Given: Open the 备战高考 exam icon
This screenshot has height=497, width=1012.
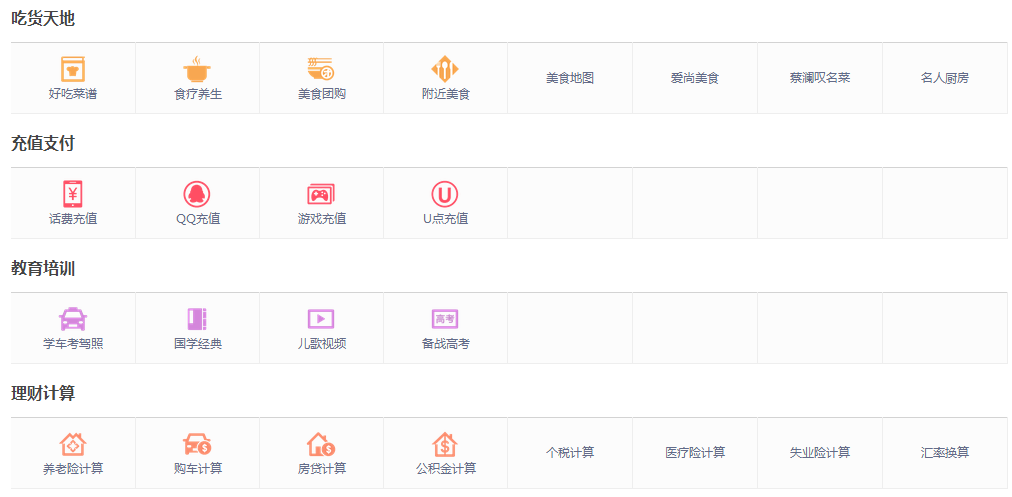Looking at the screenshot, I should [x=445, y=319].
